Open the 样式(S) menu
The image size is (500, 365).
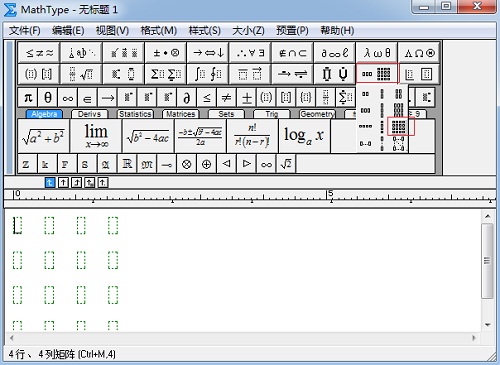coord(204,31)
